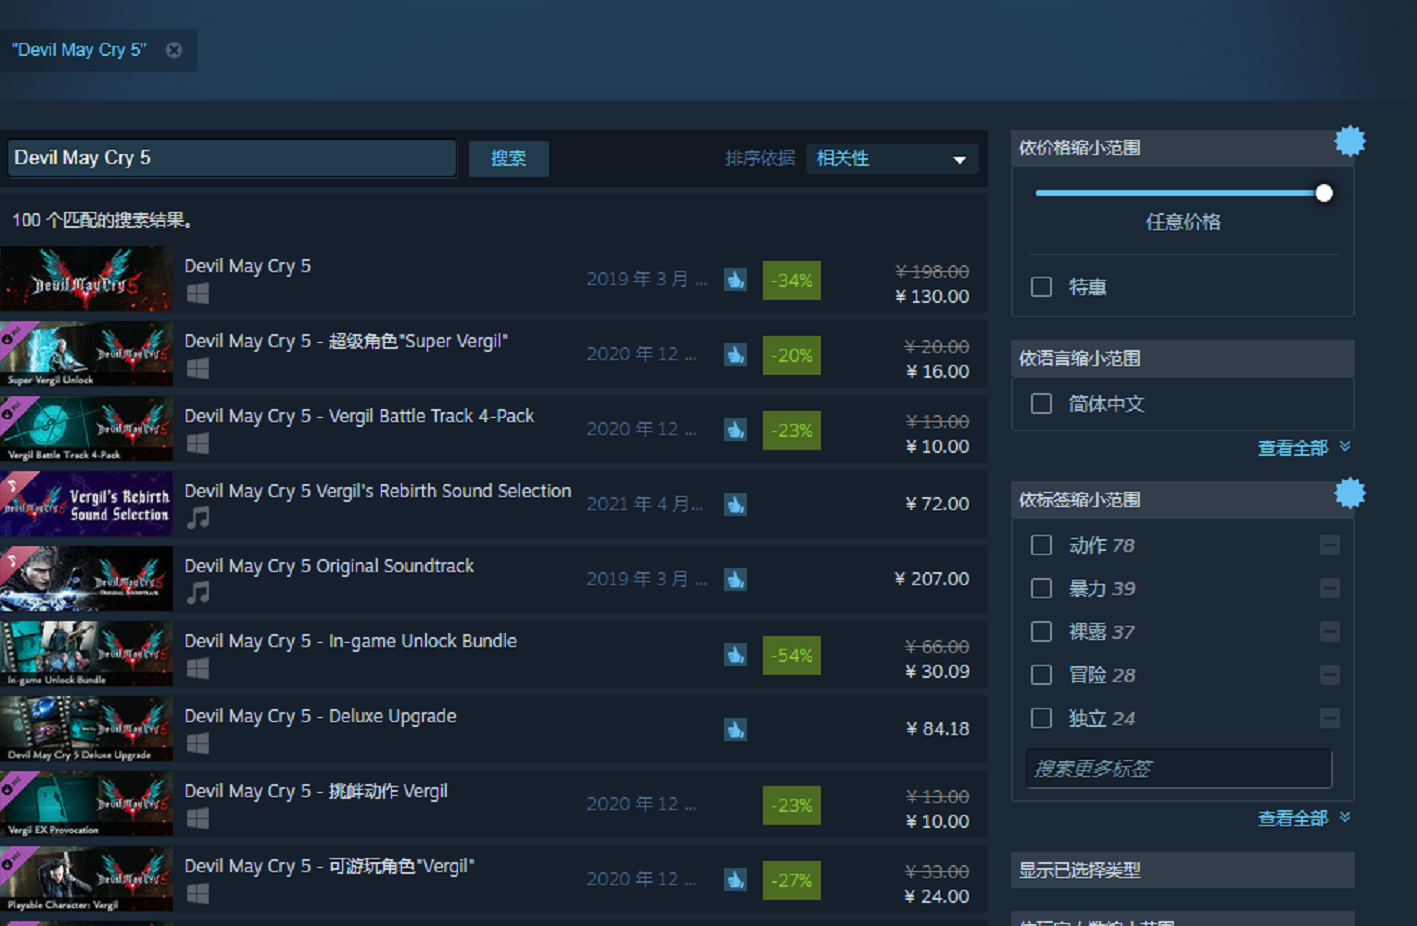Image resolution: width=1417 pixels, height=926 pixels.
Task: Expand 查看全部 under tag filter
Action: 1304,818
